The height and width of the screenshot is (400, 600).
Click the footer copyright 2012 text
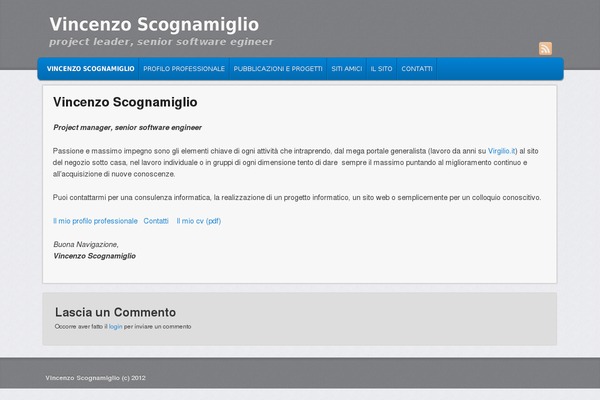coord(95,378)
